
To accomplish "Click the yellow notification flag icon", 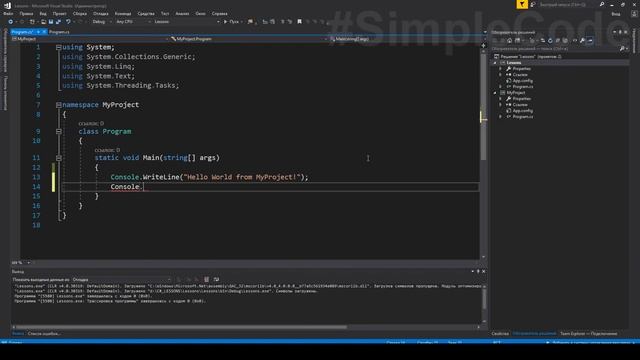I will click(x=522, y=4).
